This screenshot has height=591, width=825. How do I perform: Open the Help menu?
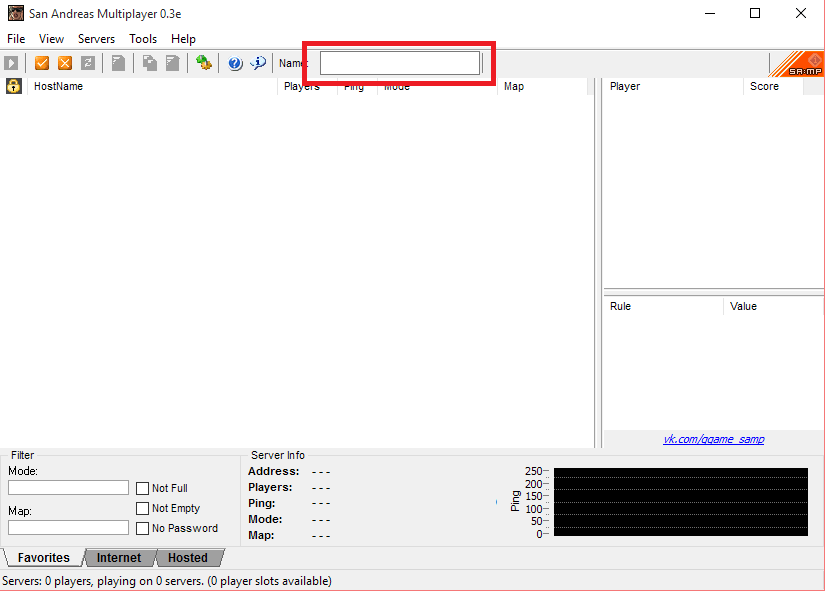tap(183, 39)
